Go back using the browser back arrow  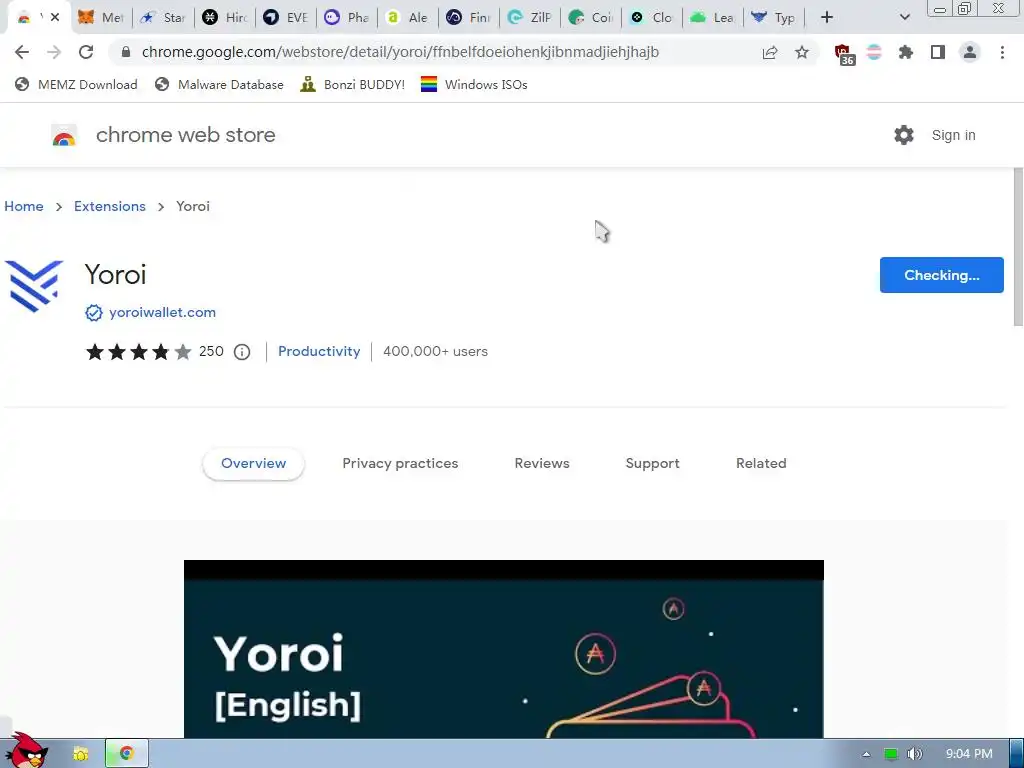click(22, 52)
